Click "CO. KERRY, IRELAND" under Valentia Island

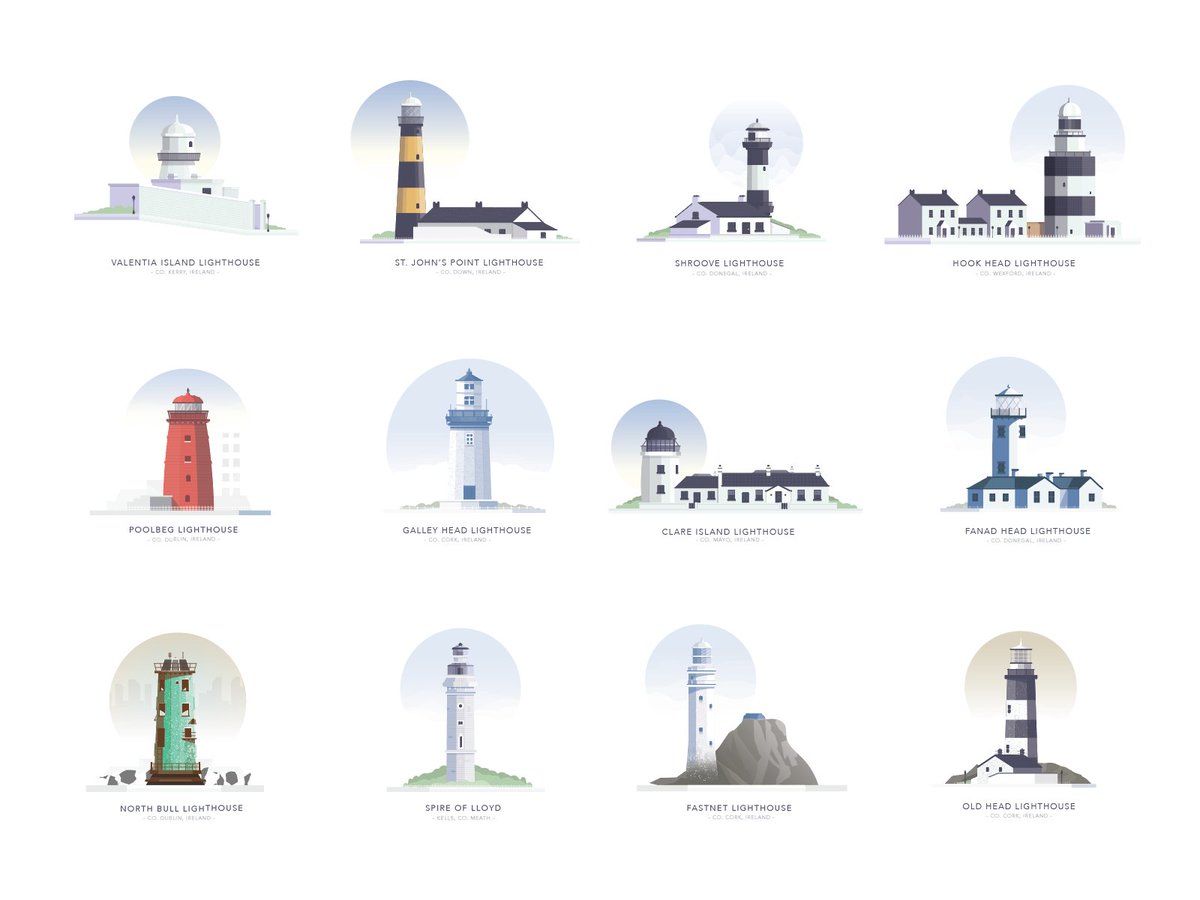tap(185, 272)
